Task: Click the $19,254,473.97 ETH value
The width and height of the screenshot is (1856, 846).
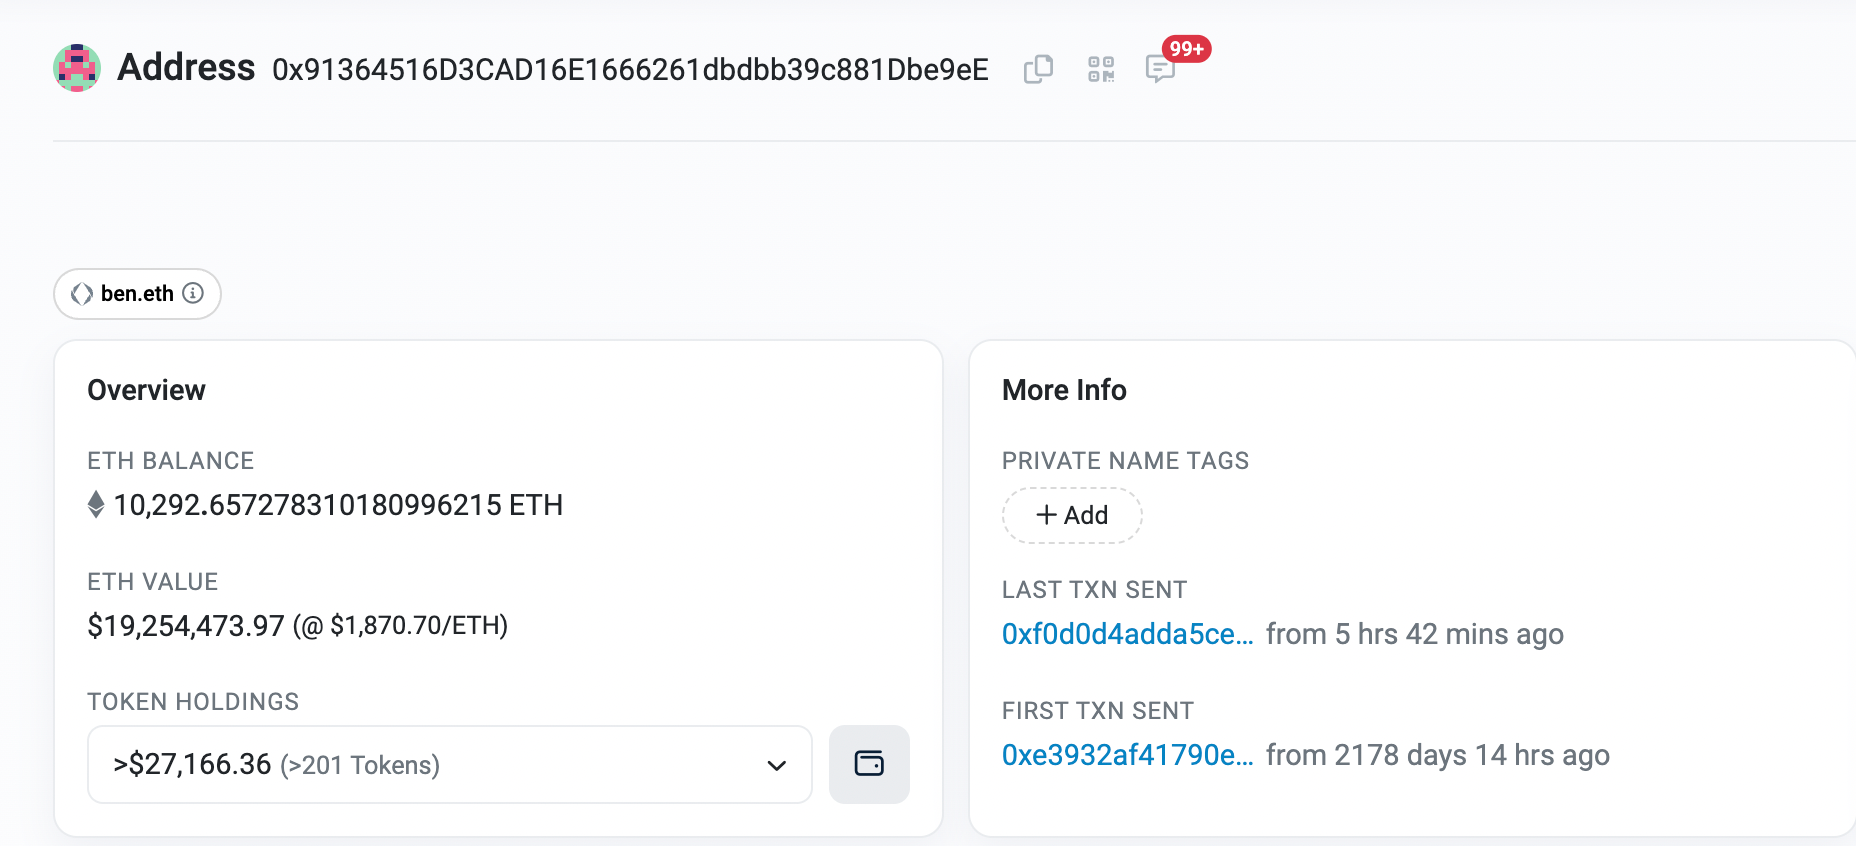Action: point(186,626)
